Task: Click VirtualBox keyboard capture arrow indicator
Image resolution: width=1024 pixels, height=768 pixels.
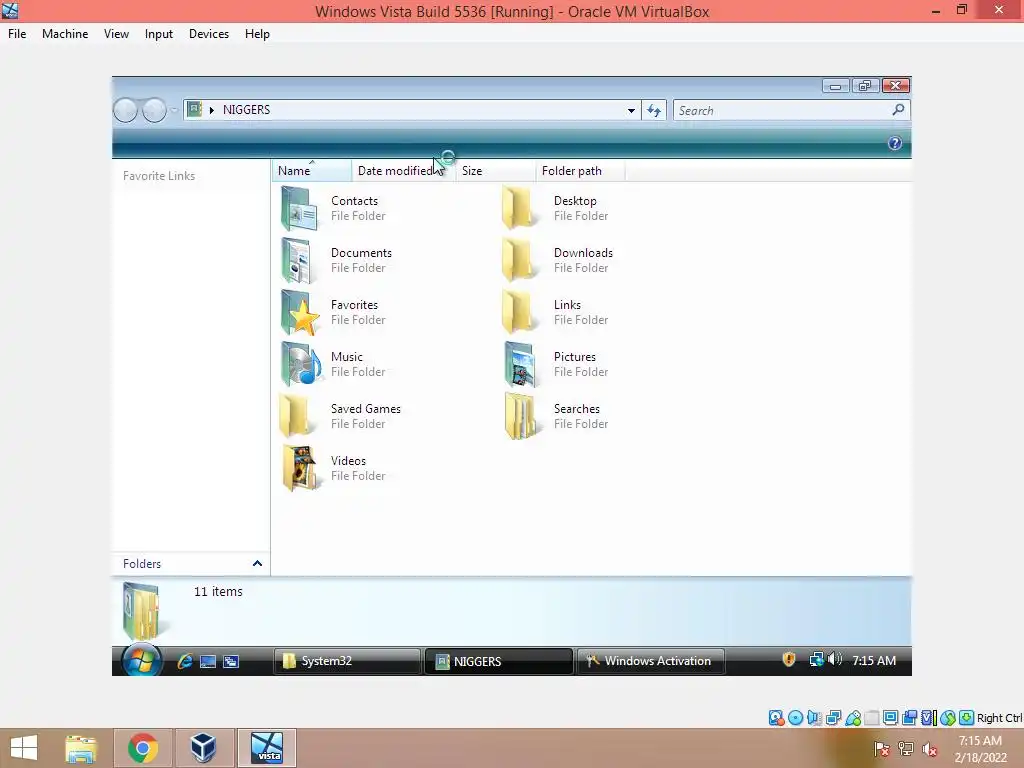Action: (x=967, y=718)
